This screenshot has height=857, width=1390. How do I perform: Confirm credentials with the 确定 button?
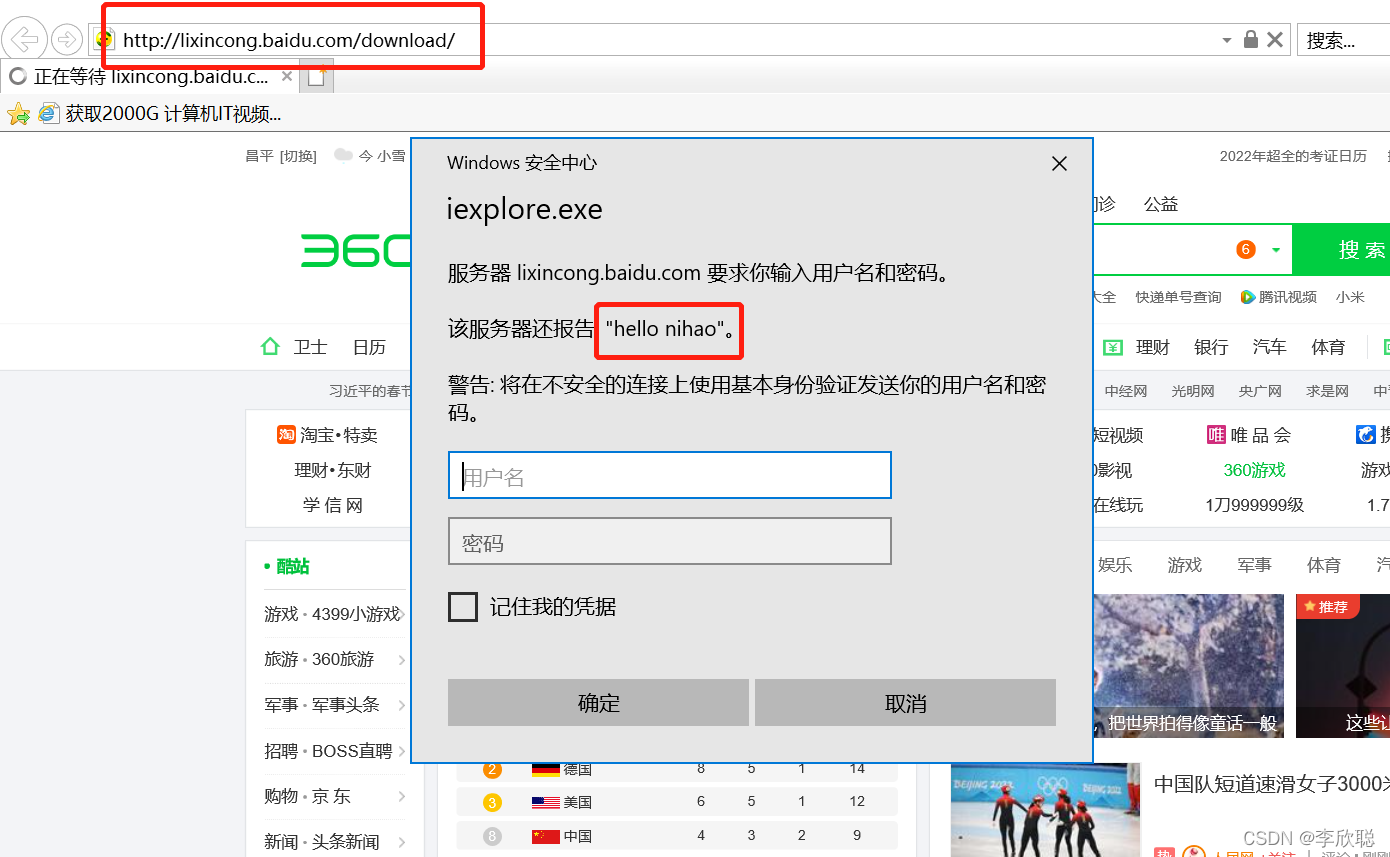(x=598, y=703)
